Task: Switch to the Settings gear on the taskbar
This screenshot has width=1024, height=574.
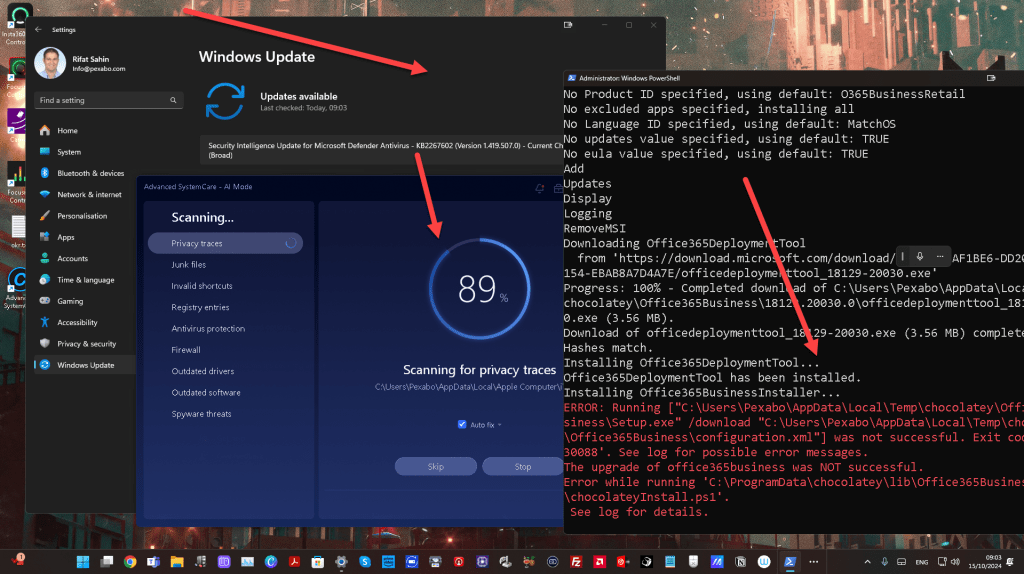Action: tap(342, 562)
